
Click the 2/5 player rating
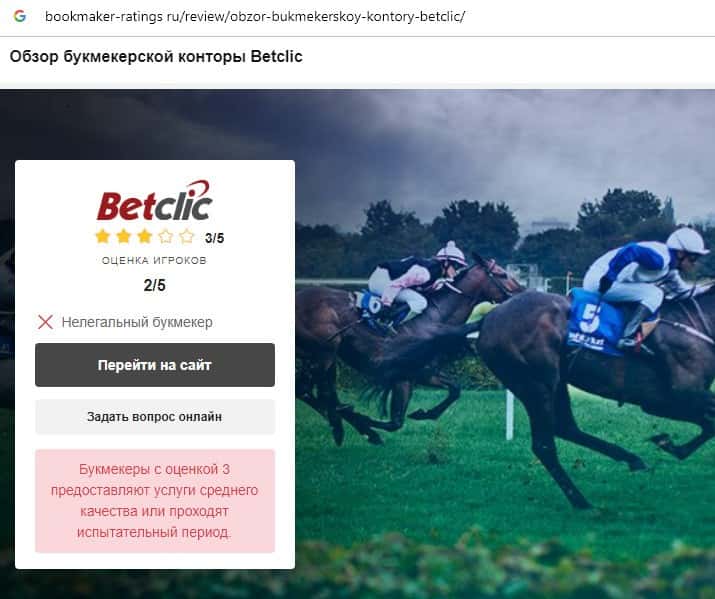(x=155, y=285)
